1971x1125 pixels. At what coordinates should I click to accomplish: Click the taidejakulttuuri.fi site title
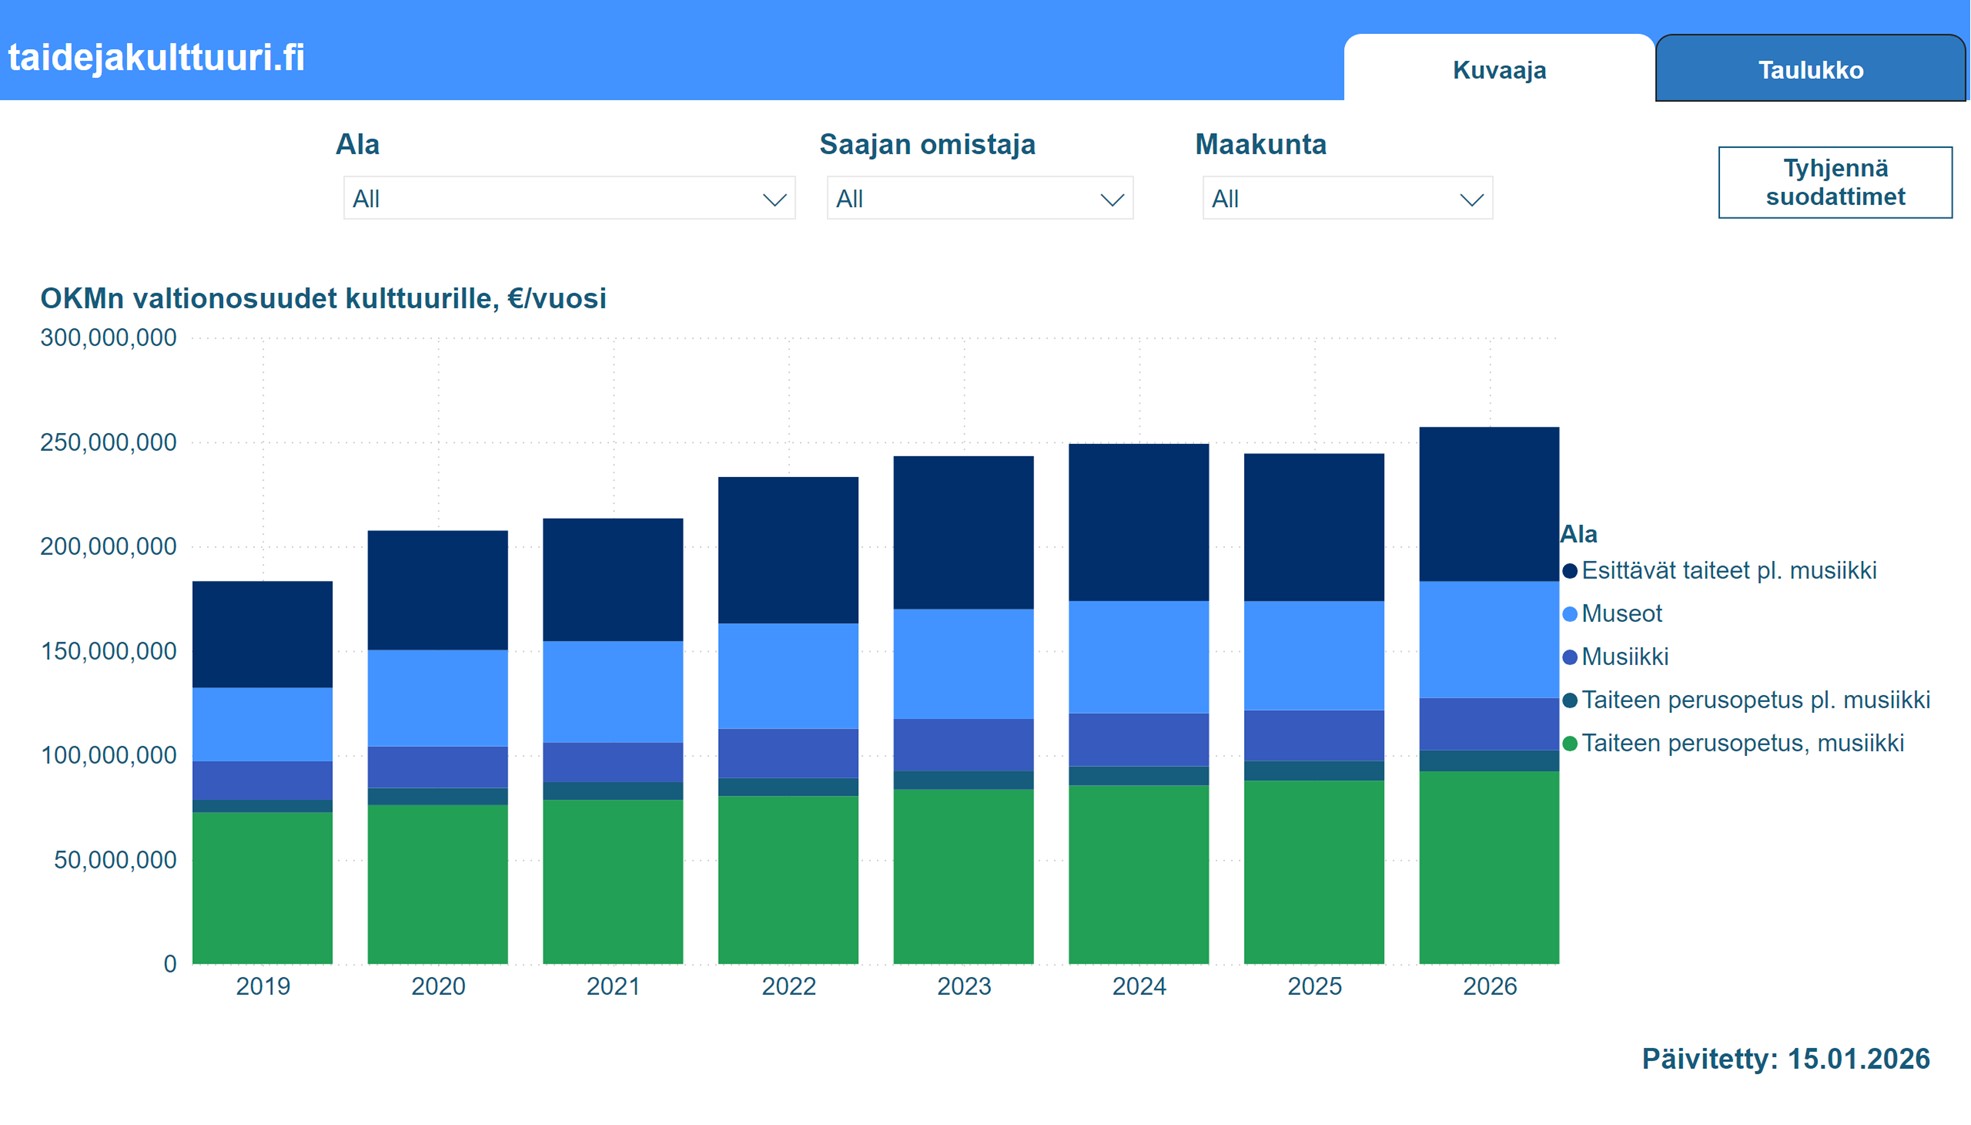click(x=157, y=57)
